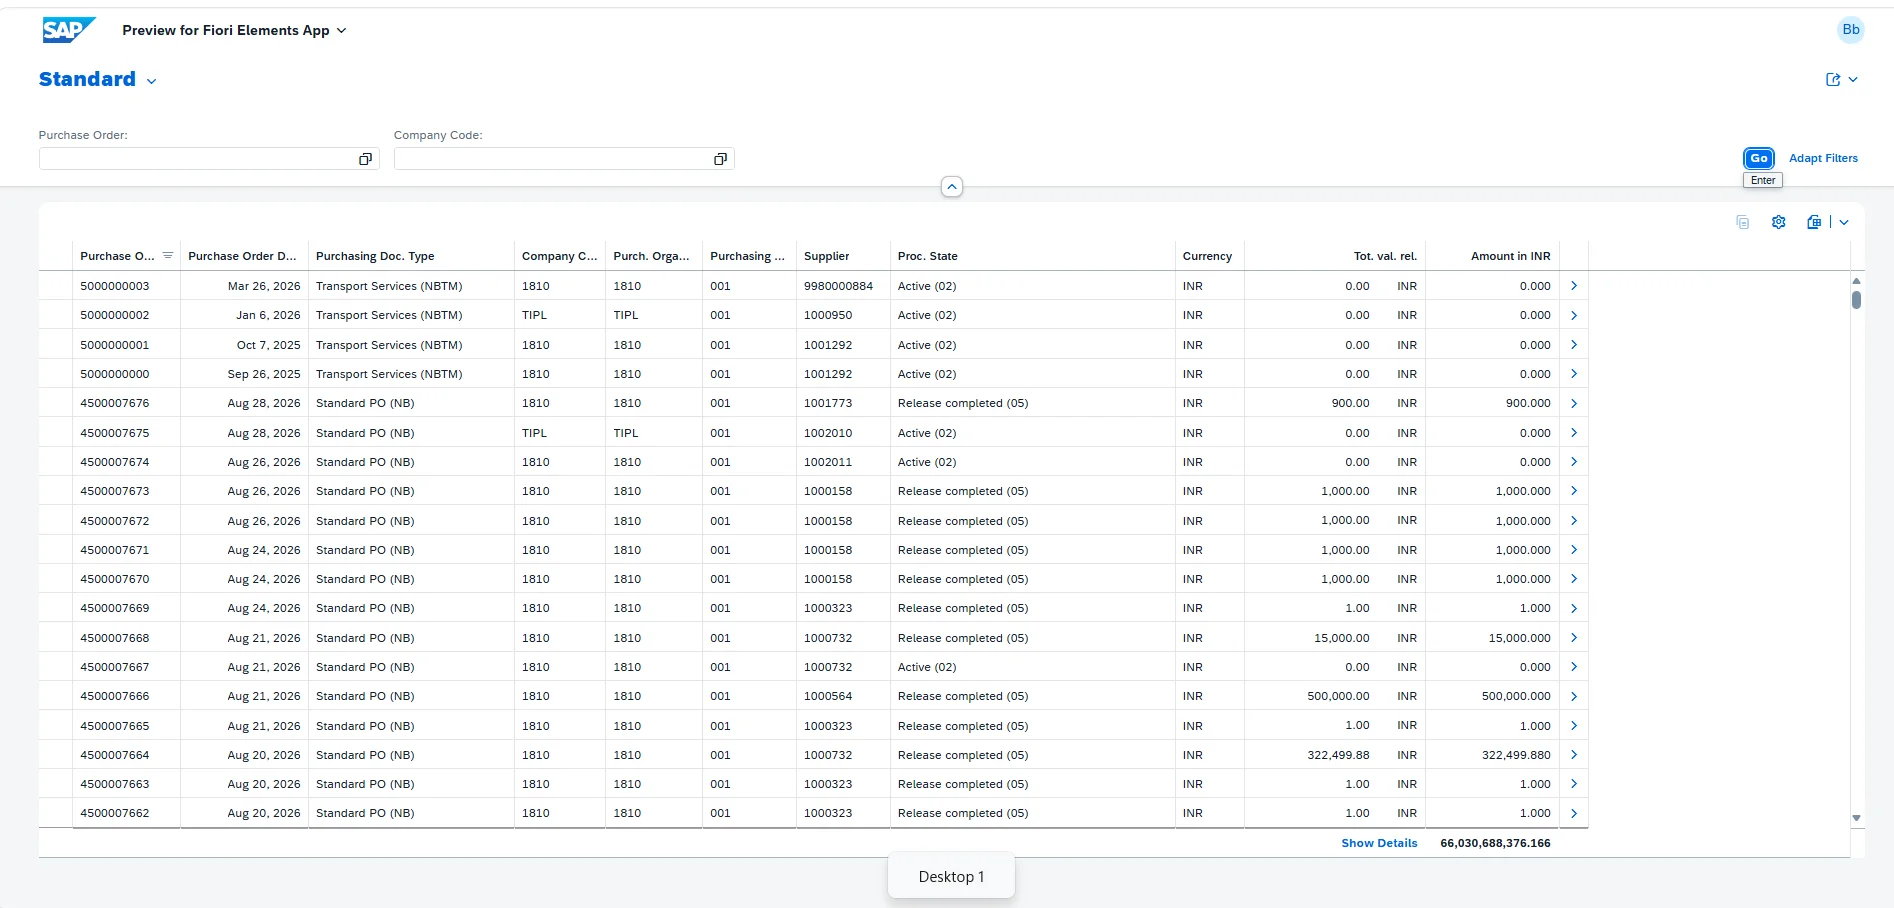Viewport: 1894px width, 908px height.
Task: Expand the Standard view variant dropdown
Action: point(152,81)
